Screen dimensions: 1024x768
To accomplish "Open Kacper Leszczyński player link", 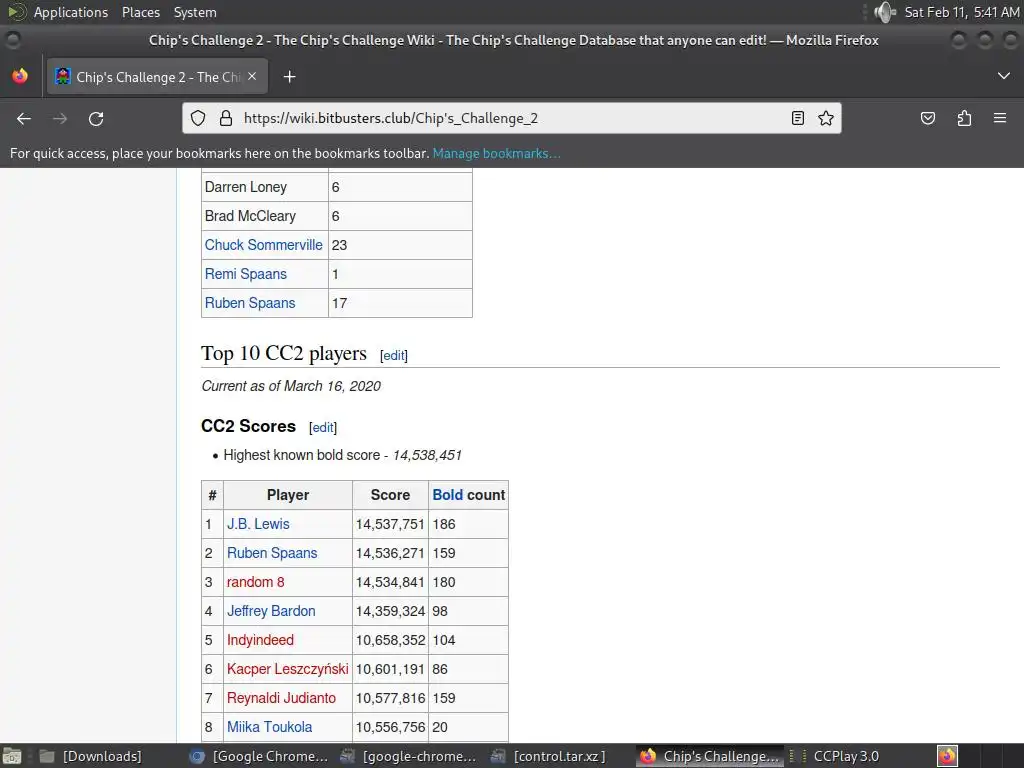I will click(x=287, y=669).
